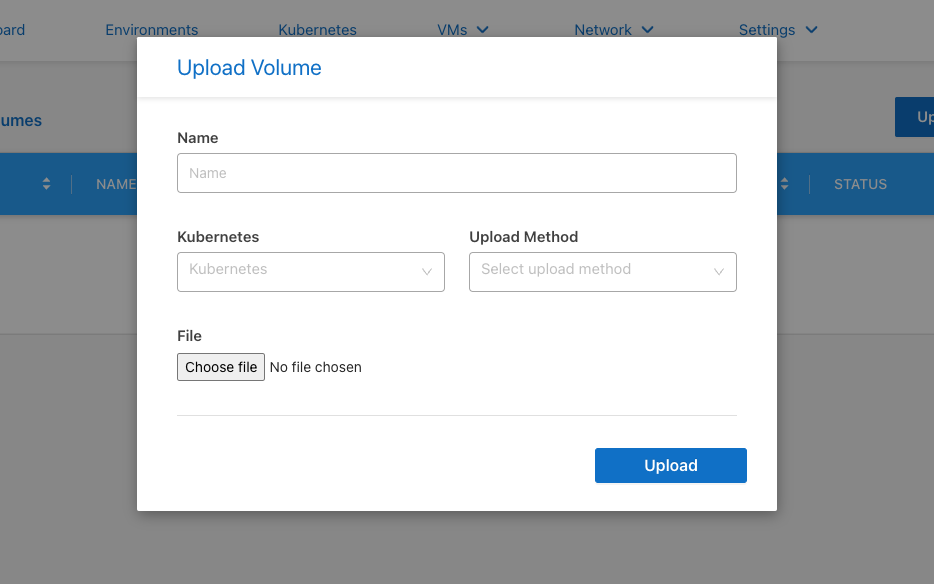
Task: Click the sort arrows beside the STATUS column
Action: coord(784,184)
